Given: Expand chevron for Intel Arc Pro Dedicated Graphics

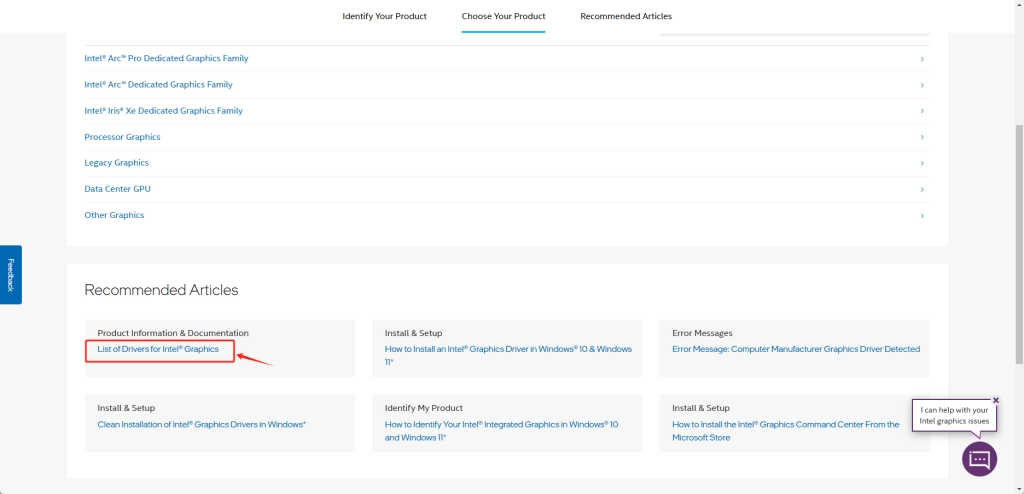Looking at the screenshot, I should tap(922, 59).
